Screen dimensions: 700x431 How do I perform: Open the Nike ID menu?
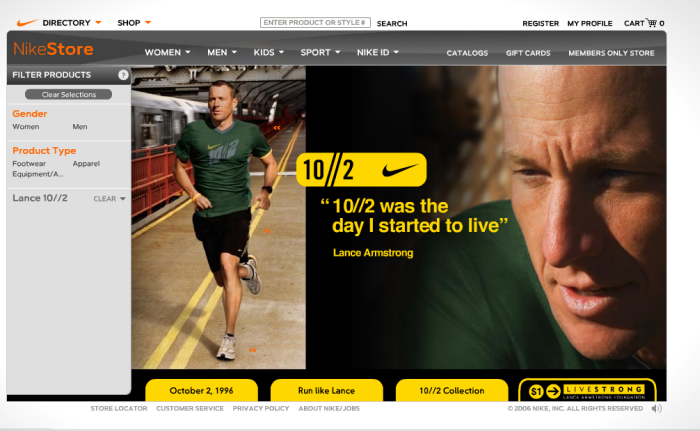378,52
